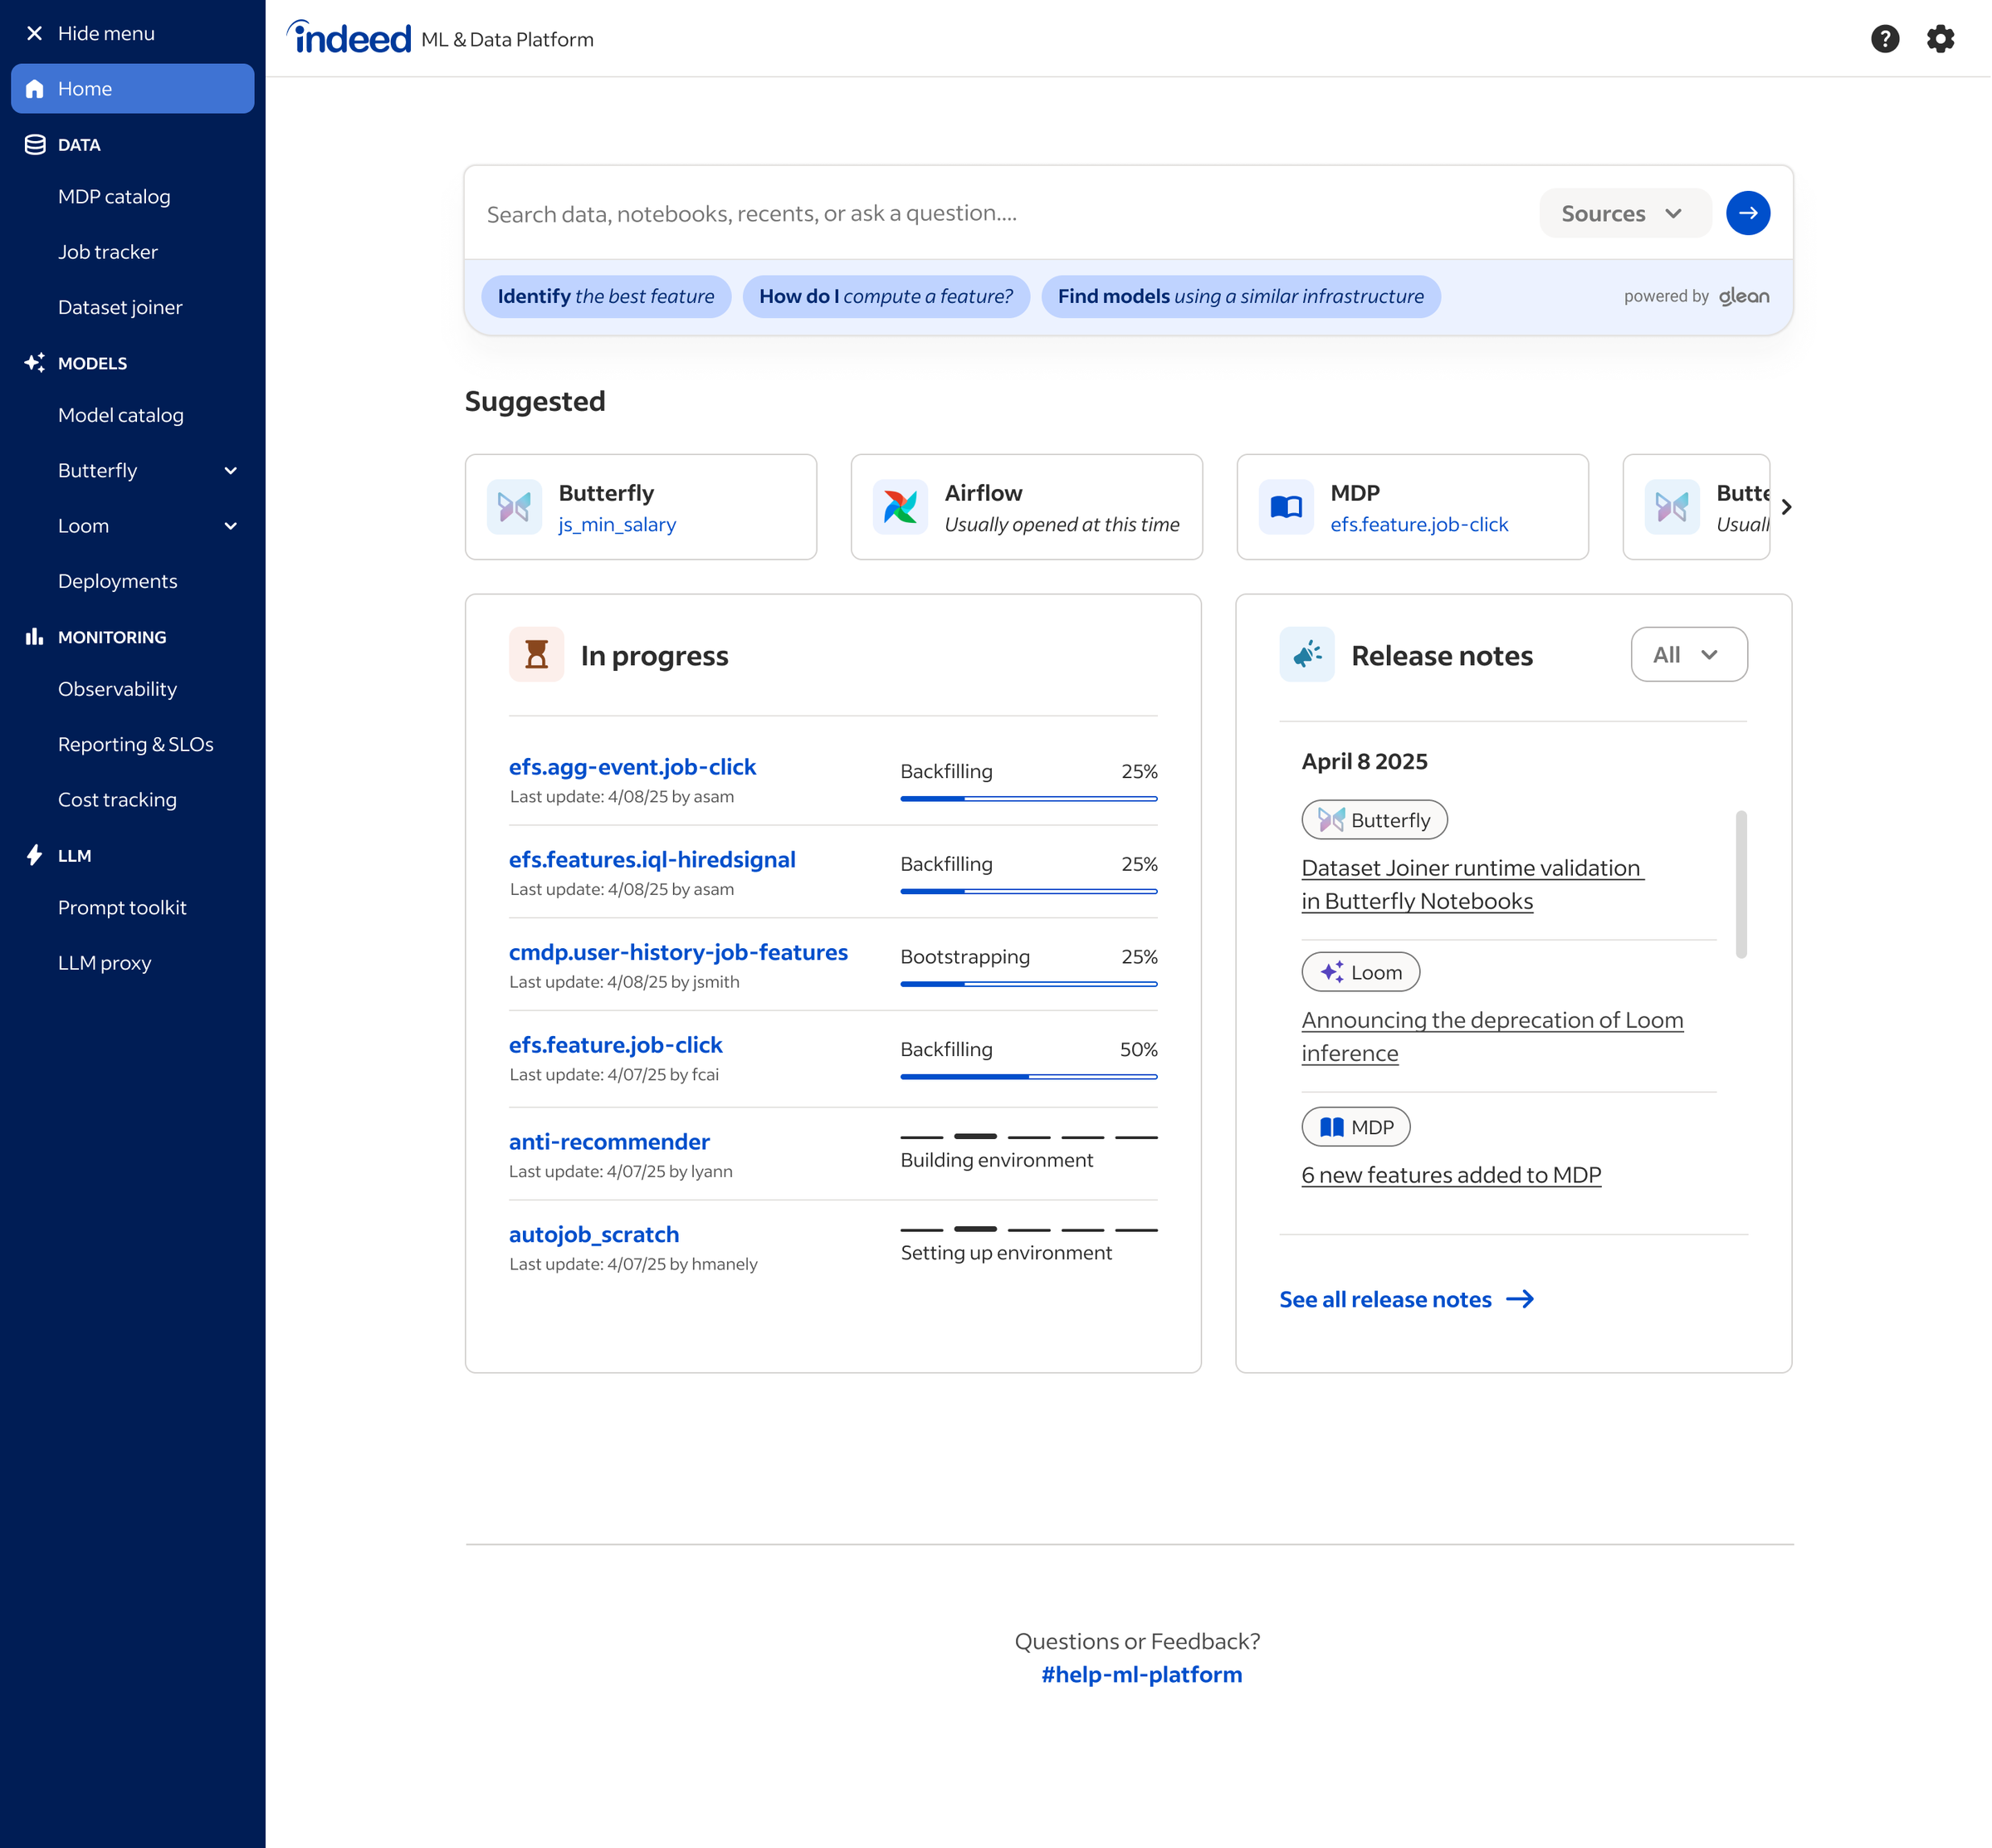Click the efs.agg-event.job-click backfilling progress bar

1029,799
